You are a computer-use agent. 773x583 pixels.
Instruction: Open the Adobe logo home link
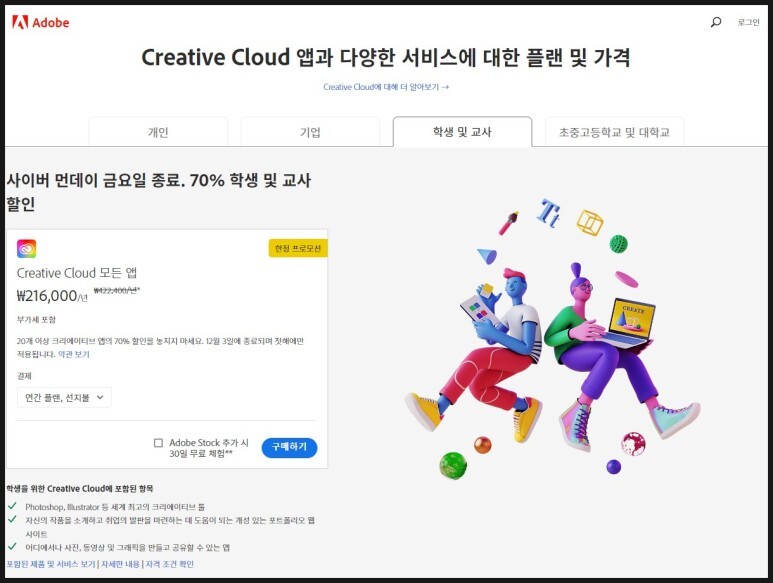tap(40, 22)
